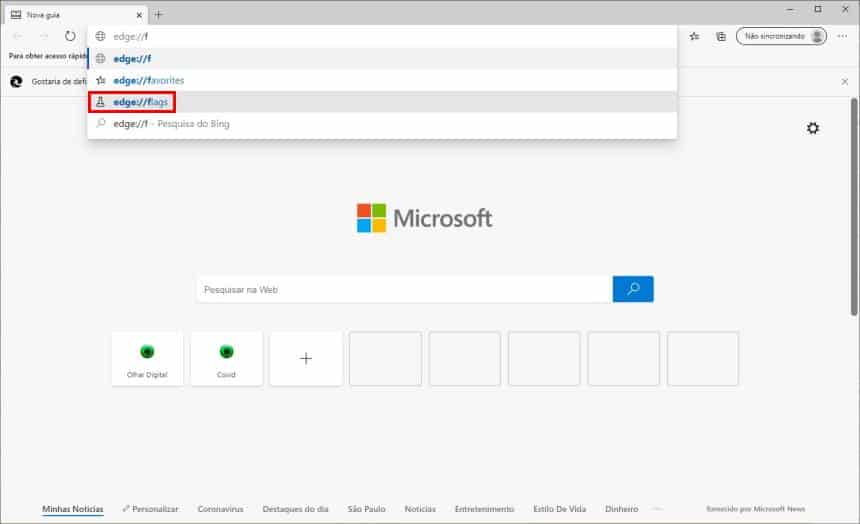Screen dimensions: 860x524
Task: Open the page settings gear icon
Action: tap(813, 128)
